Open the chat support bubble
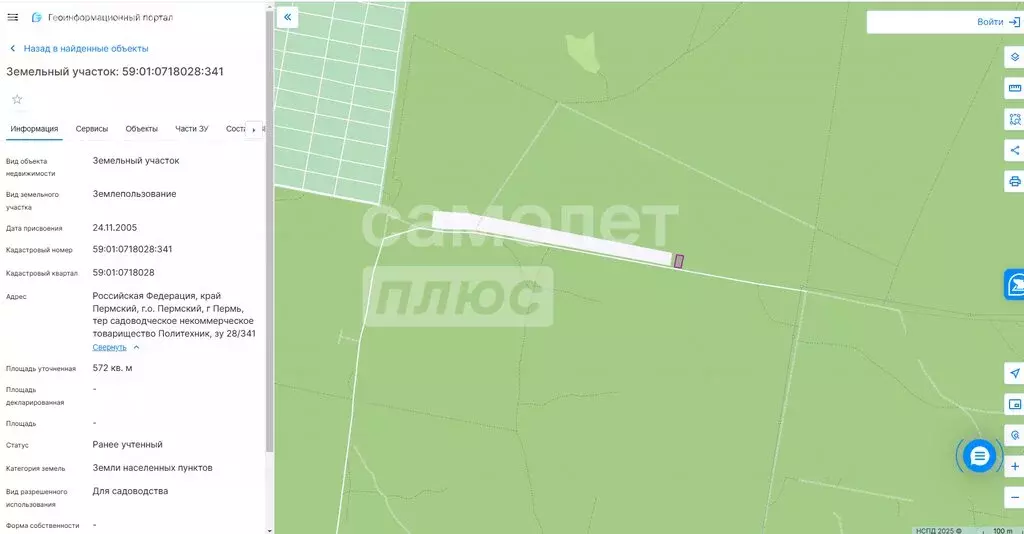 (x=979, y=456)
